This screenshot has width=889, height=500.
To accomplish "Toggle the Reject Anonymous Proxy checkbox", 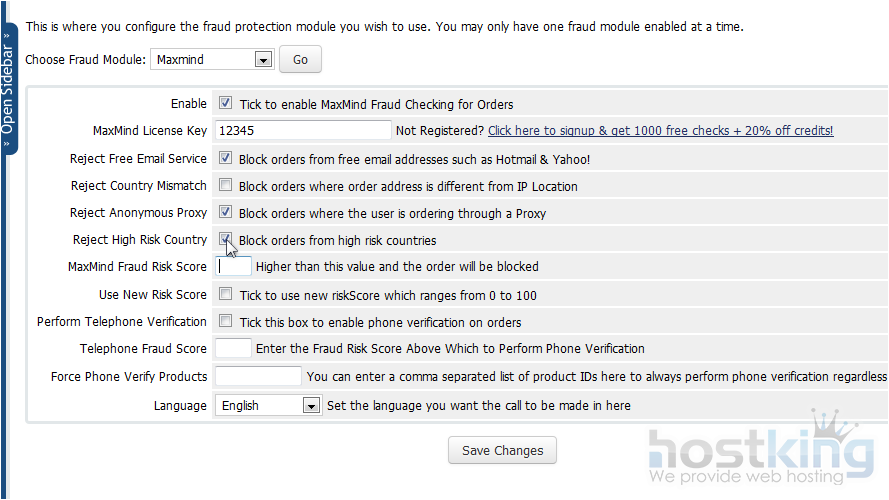I will click(x=226, y=212).
